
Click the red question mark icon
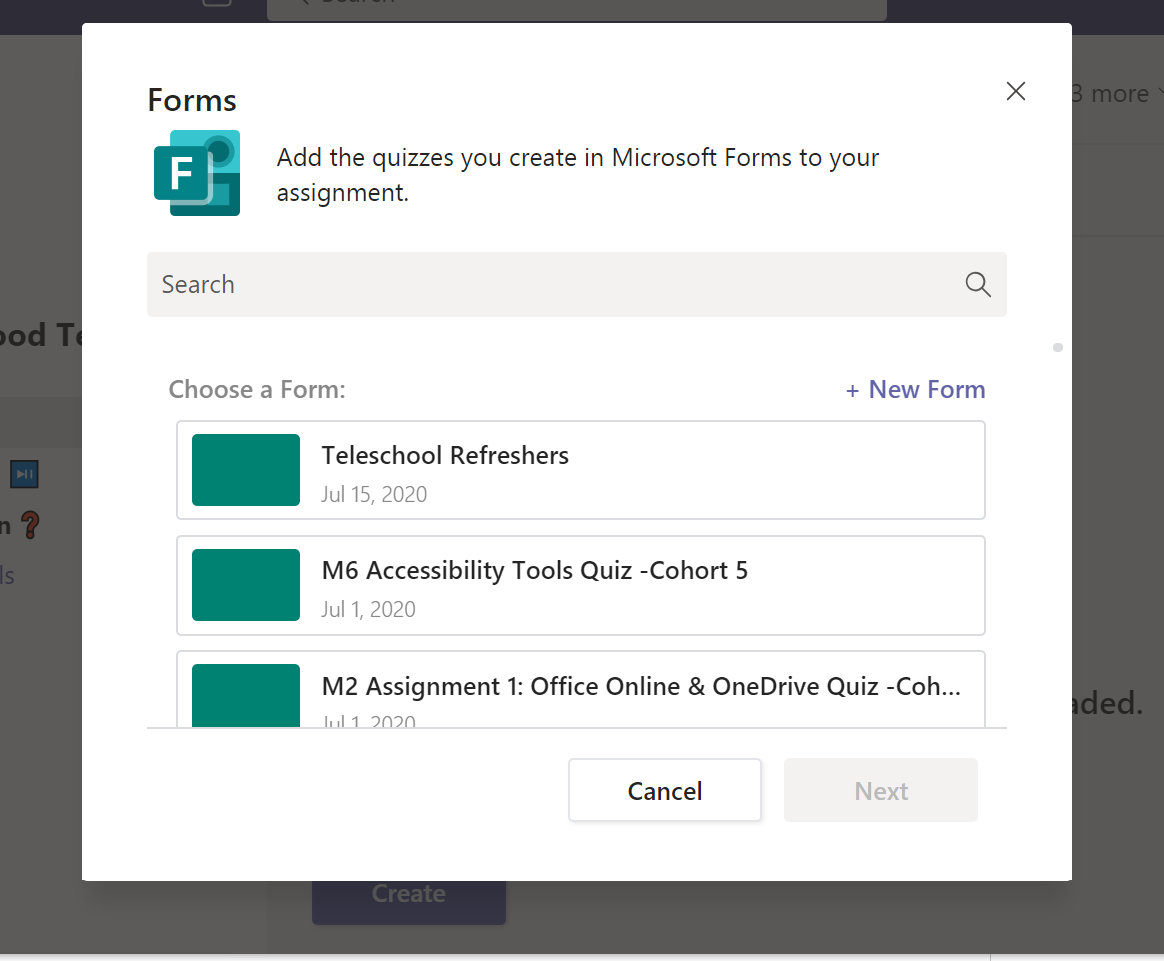pos(32,525)
